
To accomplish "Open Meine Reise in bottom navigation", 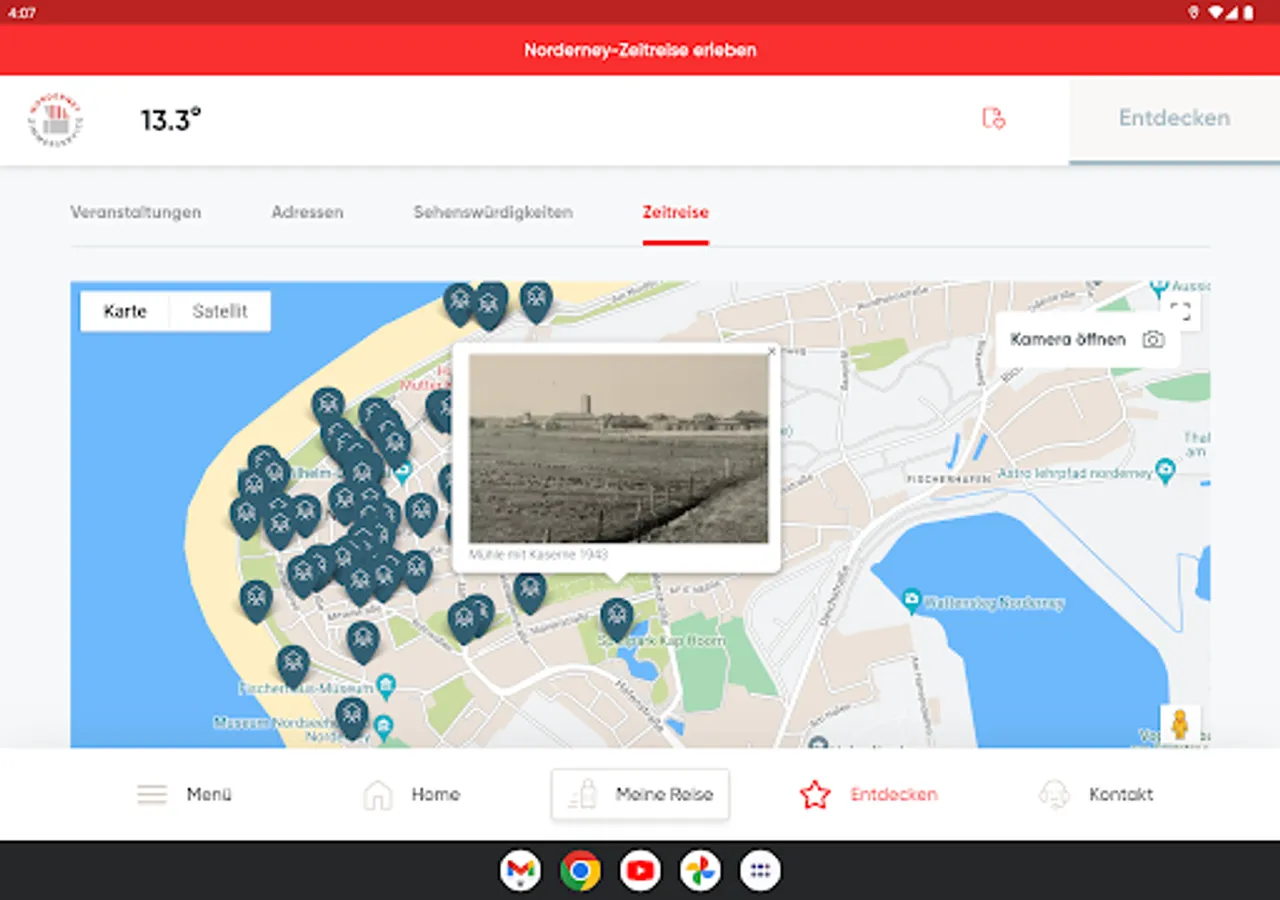I will tap(640, 795).
